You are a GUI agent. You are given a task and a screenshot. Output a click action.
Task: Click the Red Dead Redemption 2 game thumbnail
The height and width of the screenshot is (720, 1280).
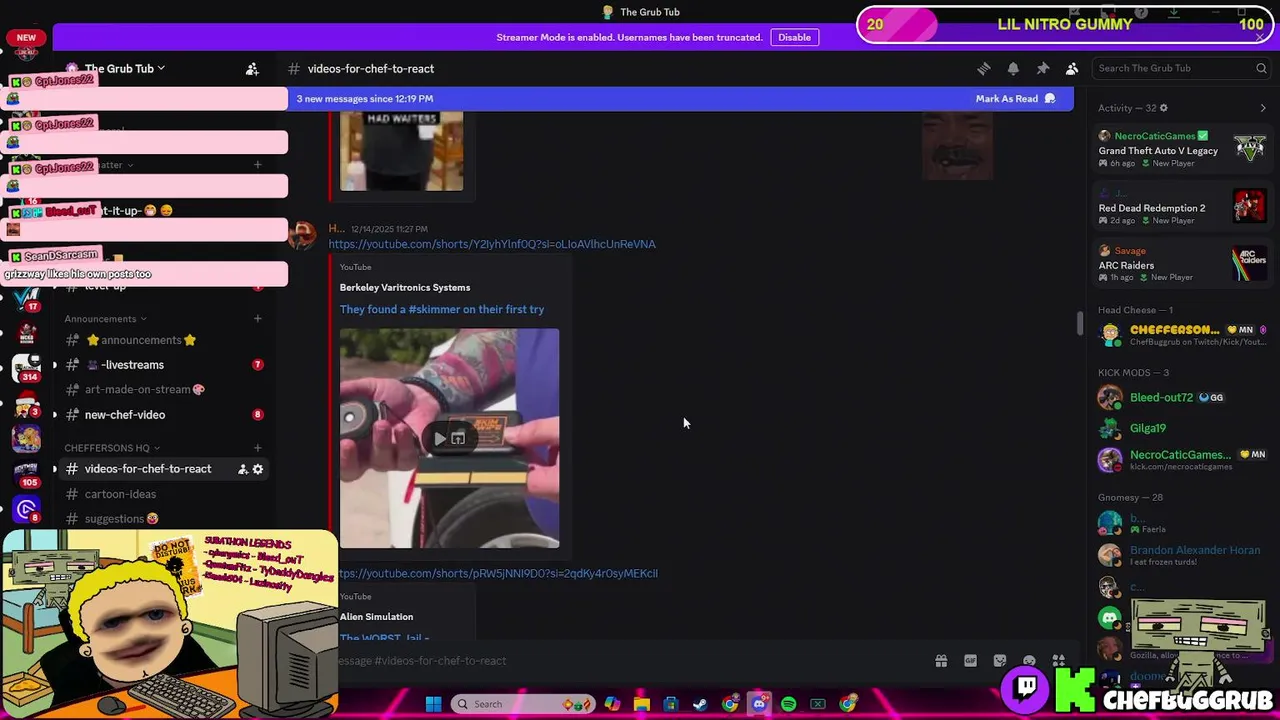pyautogui.click(x=1249, y=206)
